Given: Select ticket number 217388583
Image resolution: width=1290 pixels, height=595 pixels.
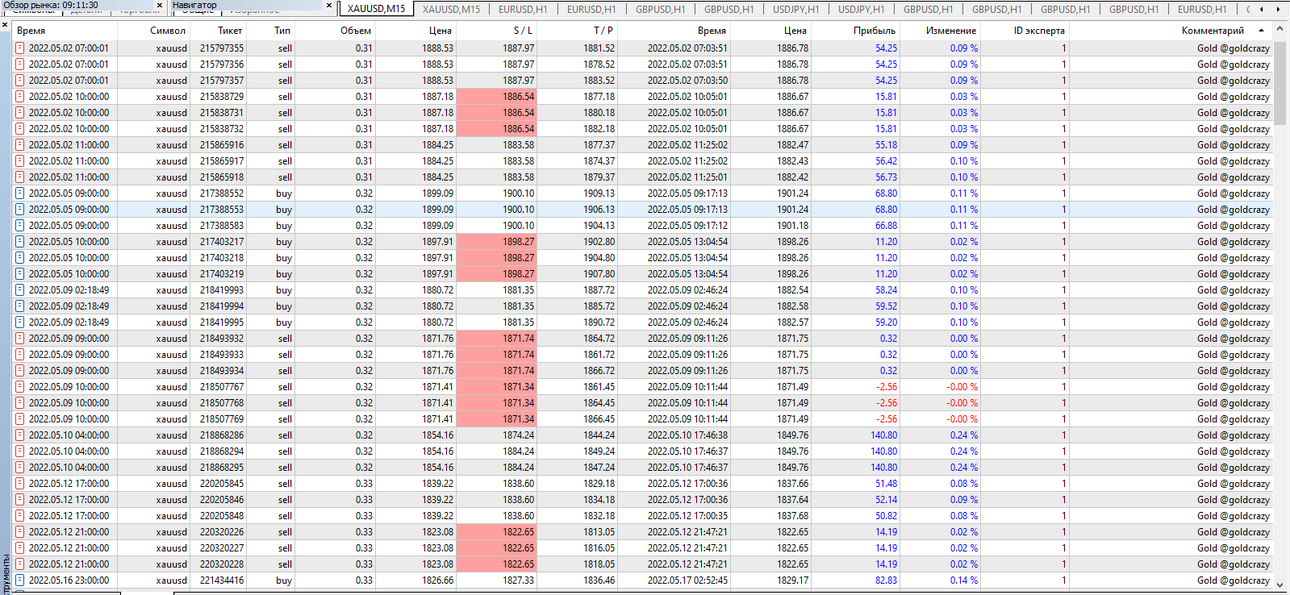Looking at the screenshot, I should point(222,226).
